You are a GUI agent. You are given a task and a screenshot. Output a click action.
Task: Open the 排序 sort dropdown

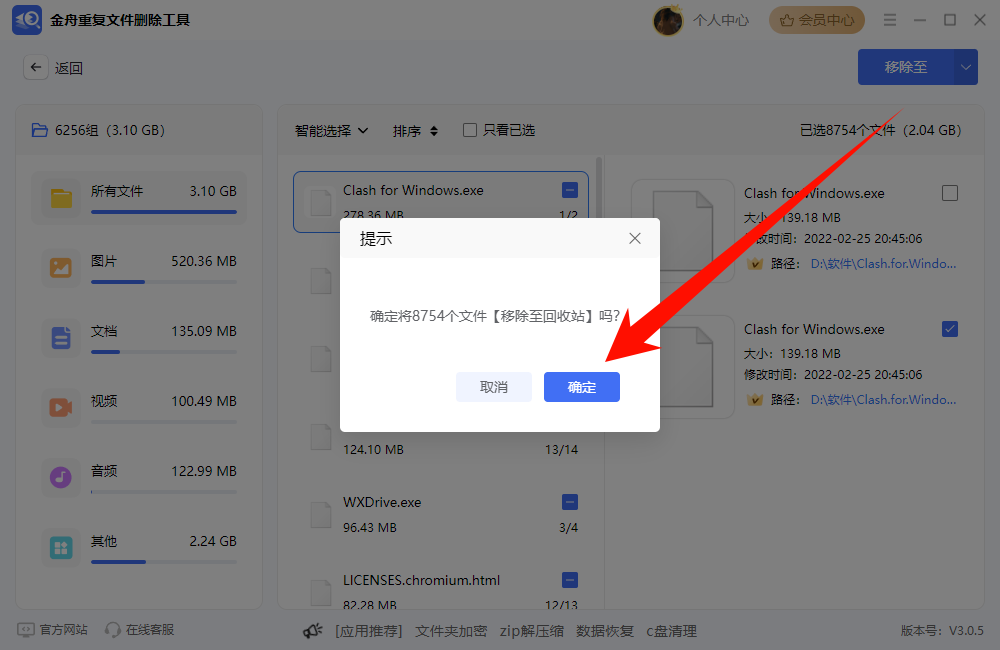(x=415, y=130)
